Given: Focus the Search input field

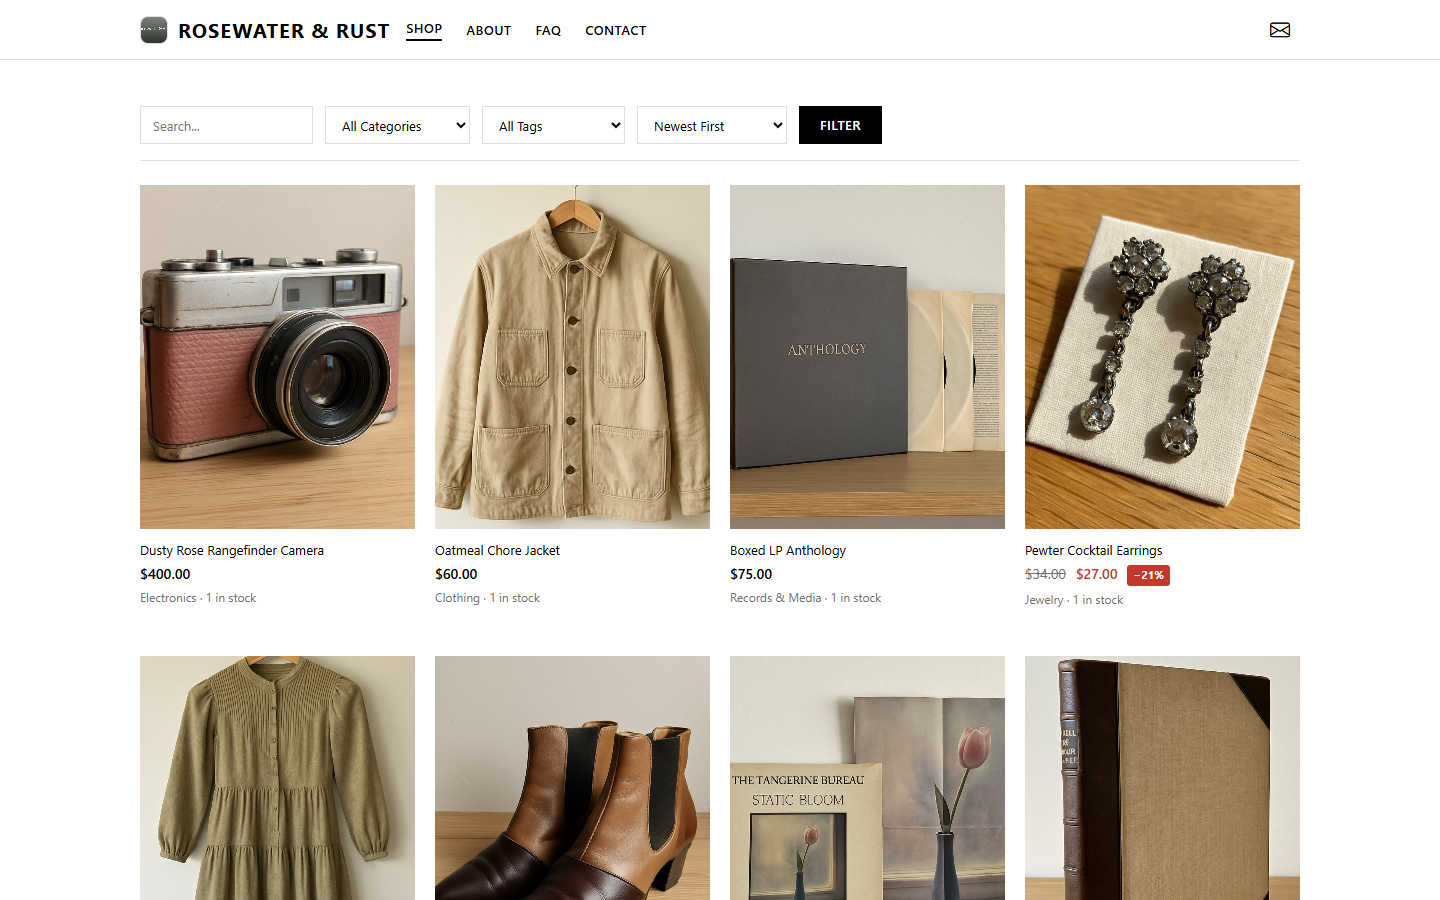Looking at the screenshot, I should (x=226, y=125).
